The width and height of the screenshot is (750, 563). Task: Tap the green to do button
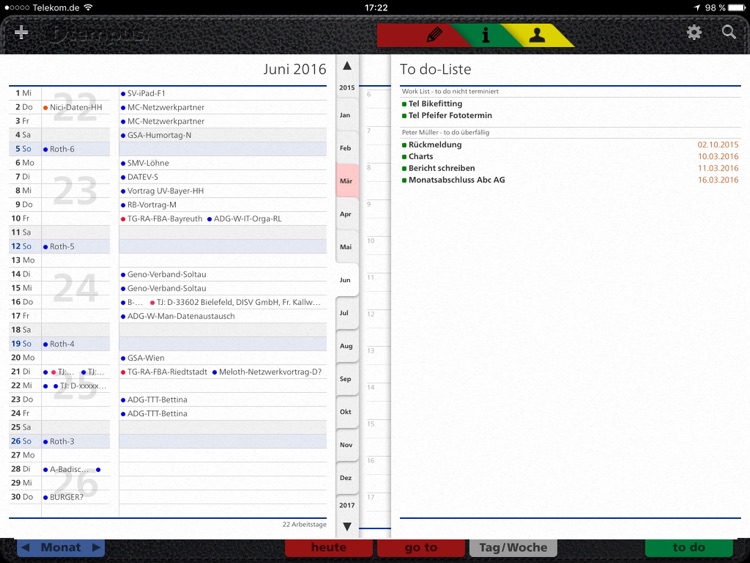[x=689, y=548]
